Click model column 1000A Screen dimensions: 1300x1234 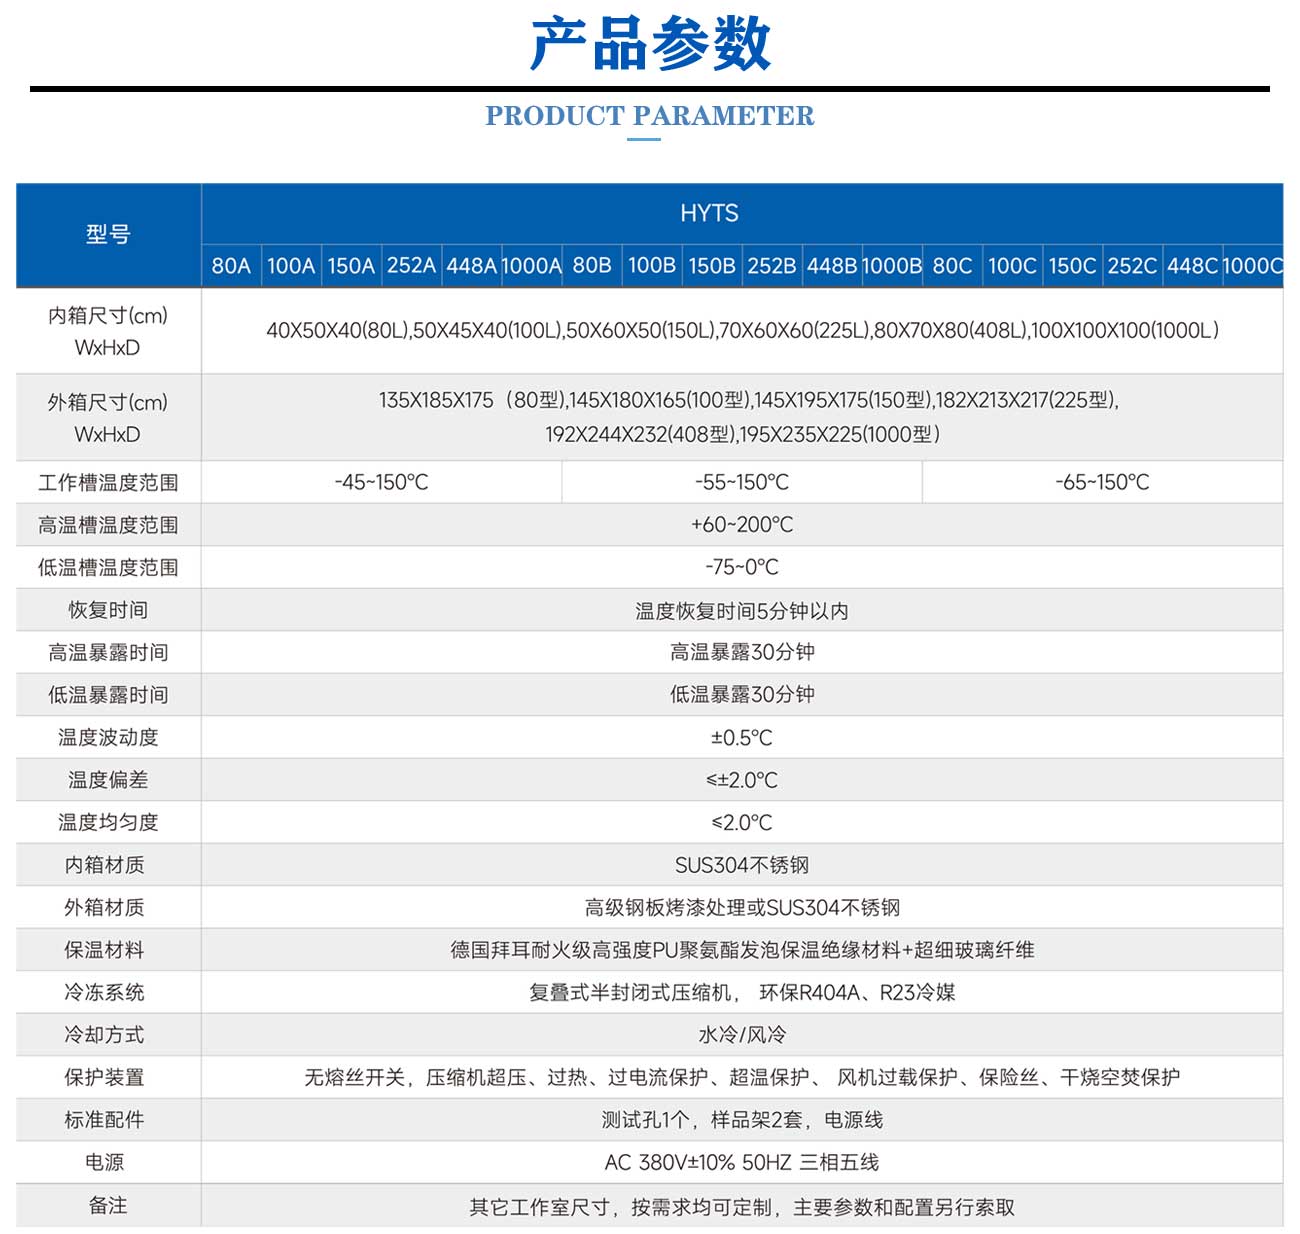pos(531,266)
